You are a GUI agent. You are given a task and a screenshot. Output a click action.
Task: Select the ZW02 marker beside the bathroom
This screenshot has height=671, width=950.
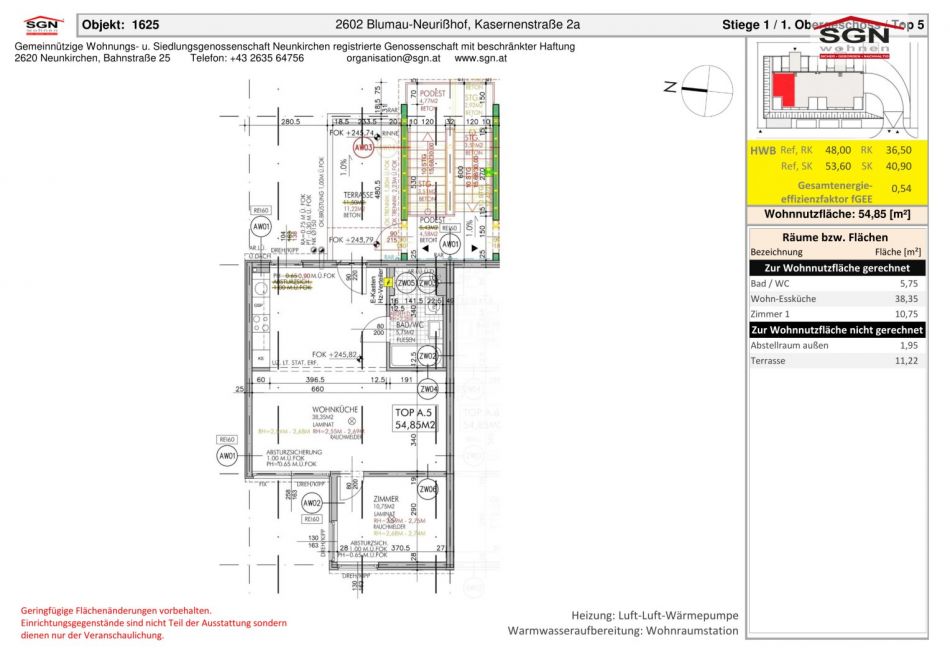[427, 355]
